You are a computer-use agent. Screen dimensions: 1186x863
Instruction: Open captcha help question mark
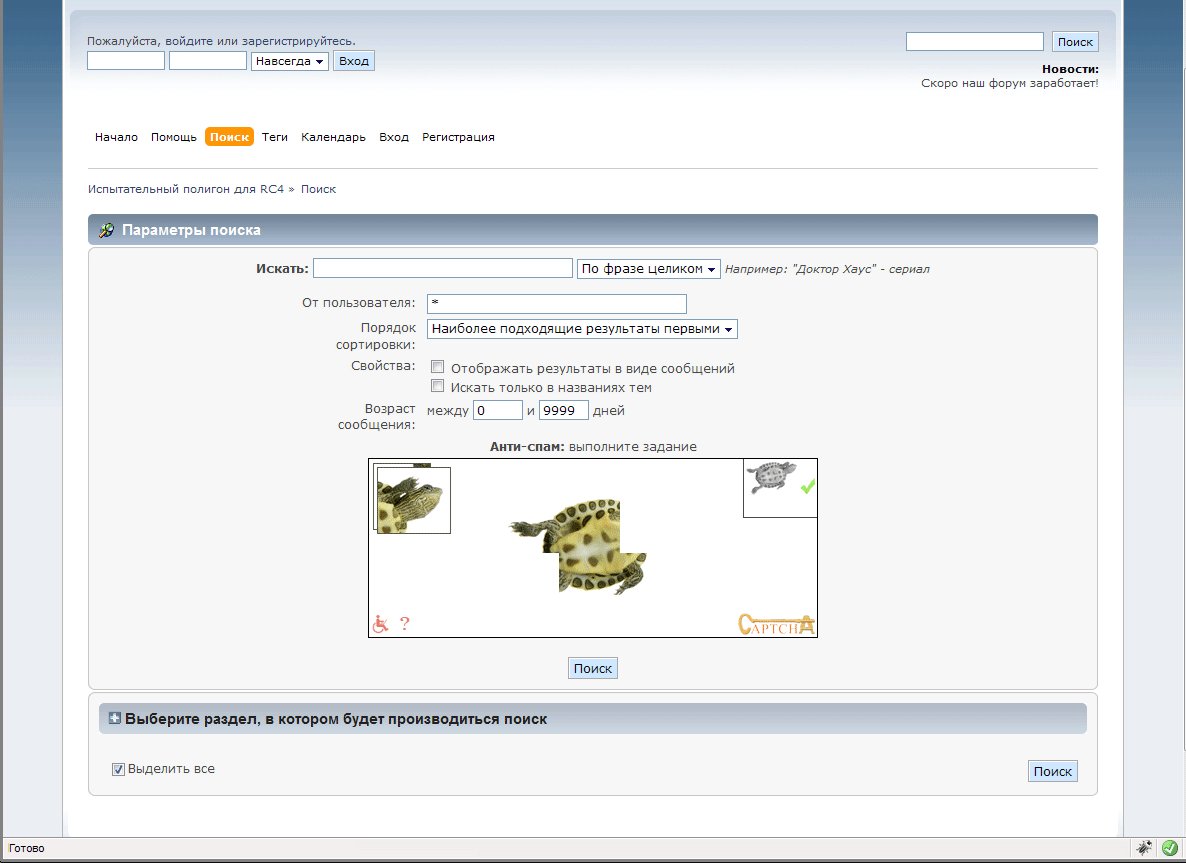(405, 623)
